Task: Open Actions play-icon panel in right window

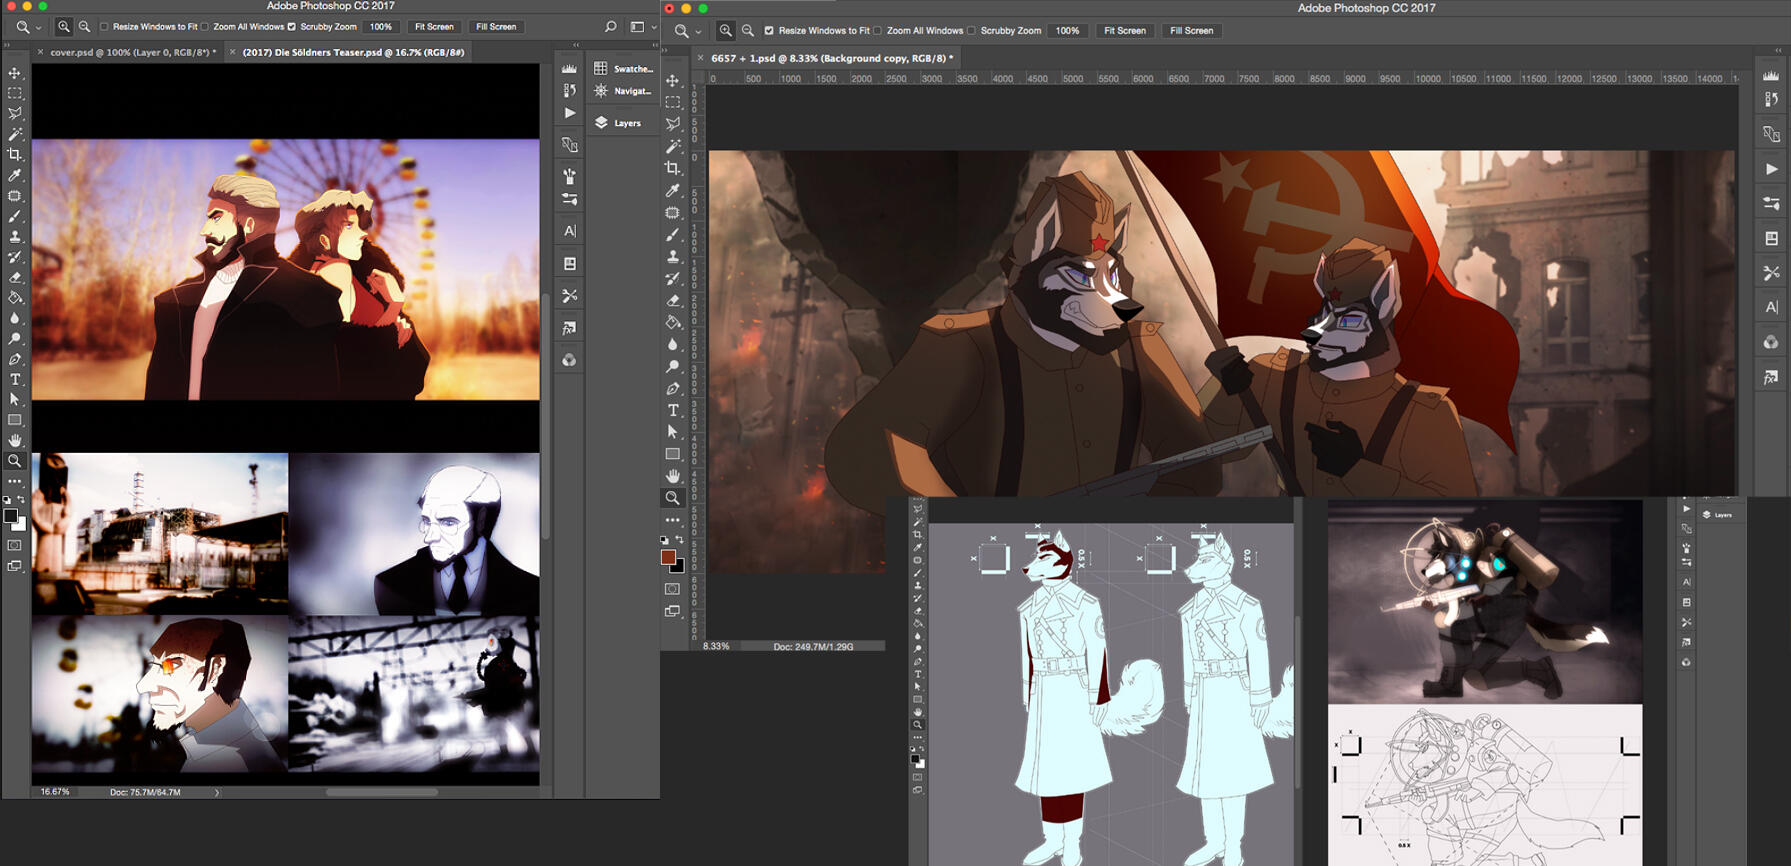Action: coord(1771,168)
